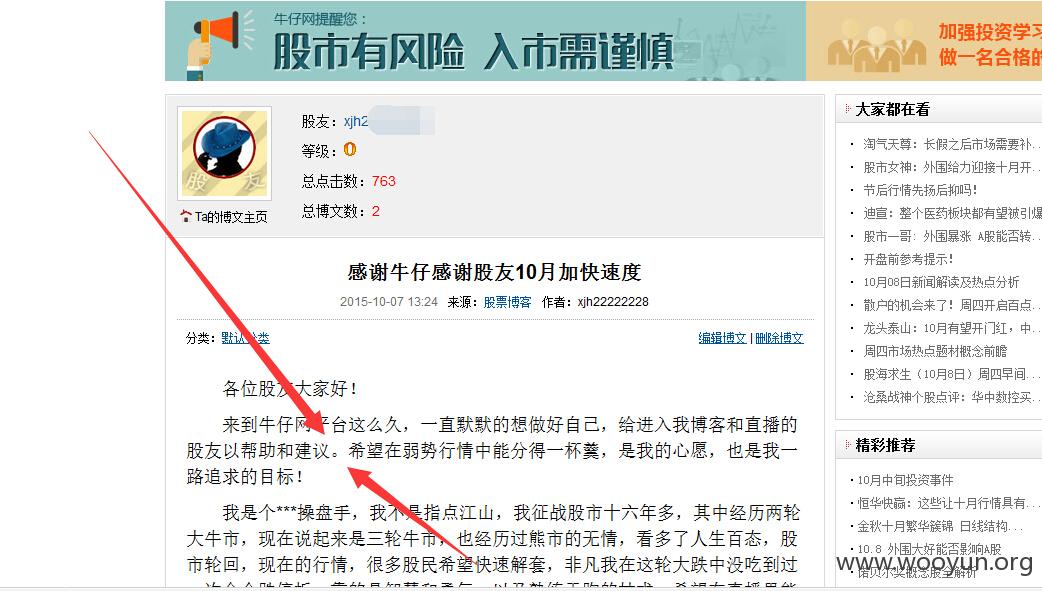Click the 删除博文 link

pos(780,338)
